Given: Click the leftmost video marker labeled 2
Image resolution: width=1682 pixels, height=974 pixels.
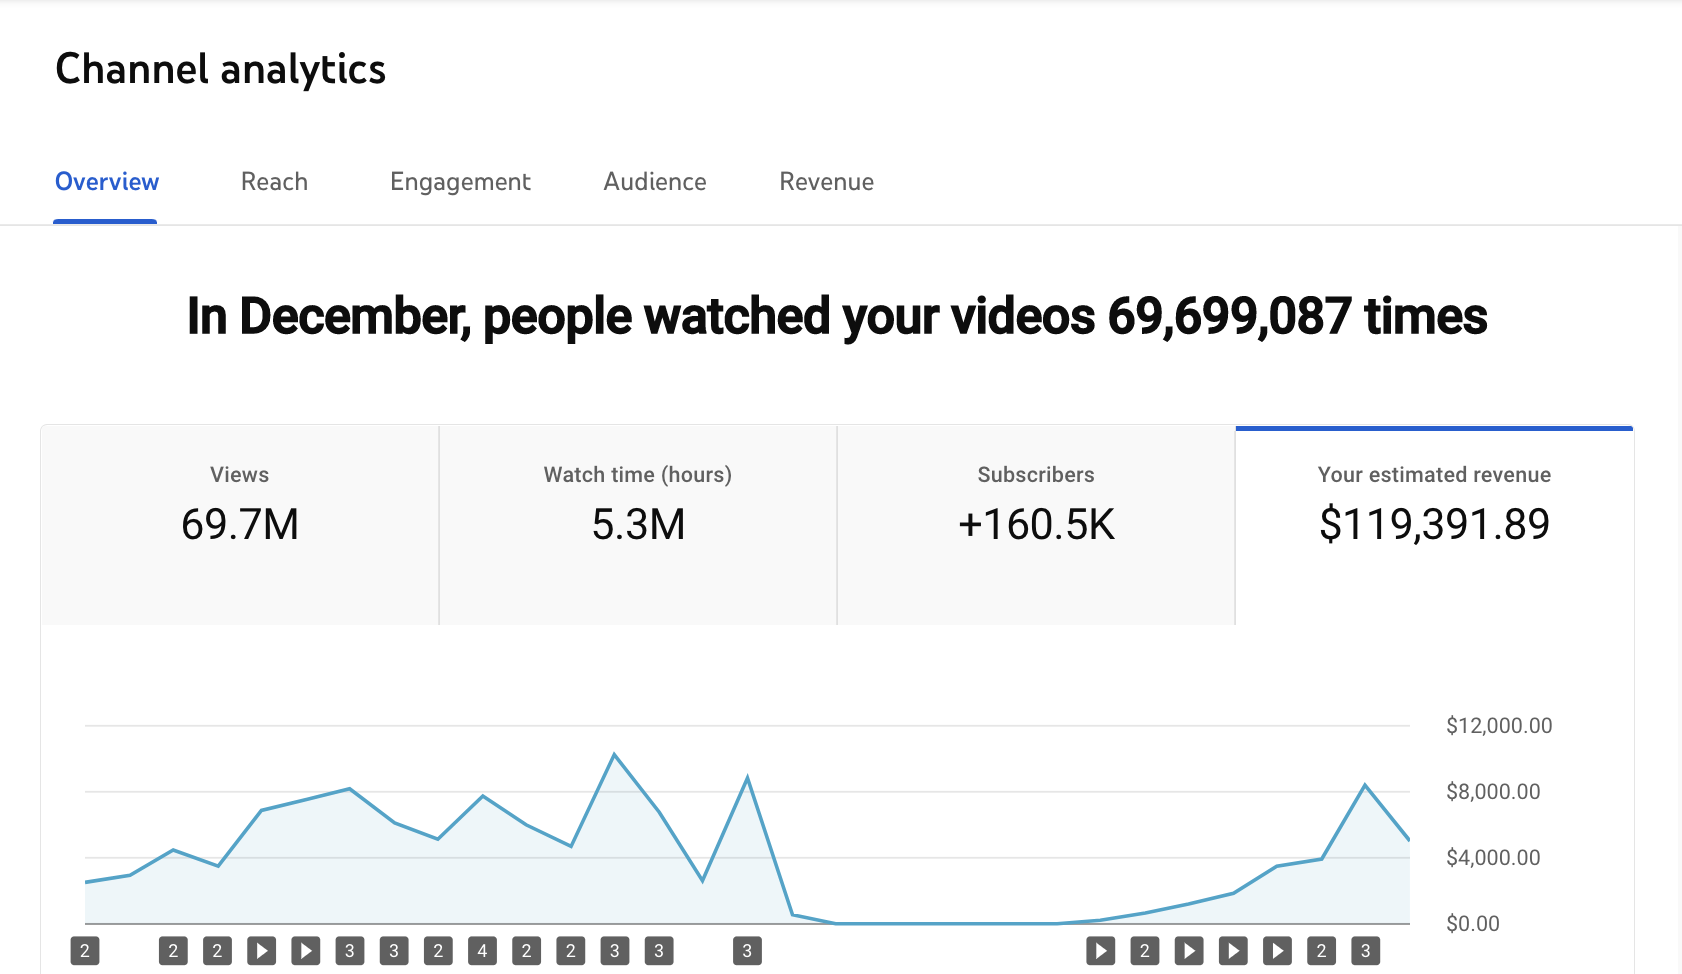Looking at the screenshot, I should tap(85, 951).
